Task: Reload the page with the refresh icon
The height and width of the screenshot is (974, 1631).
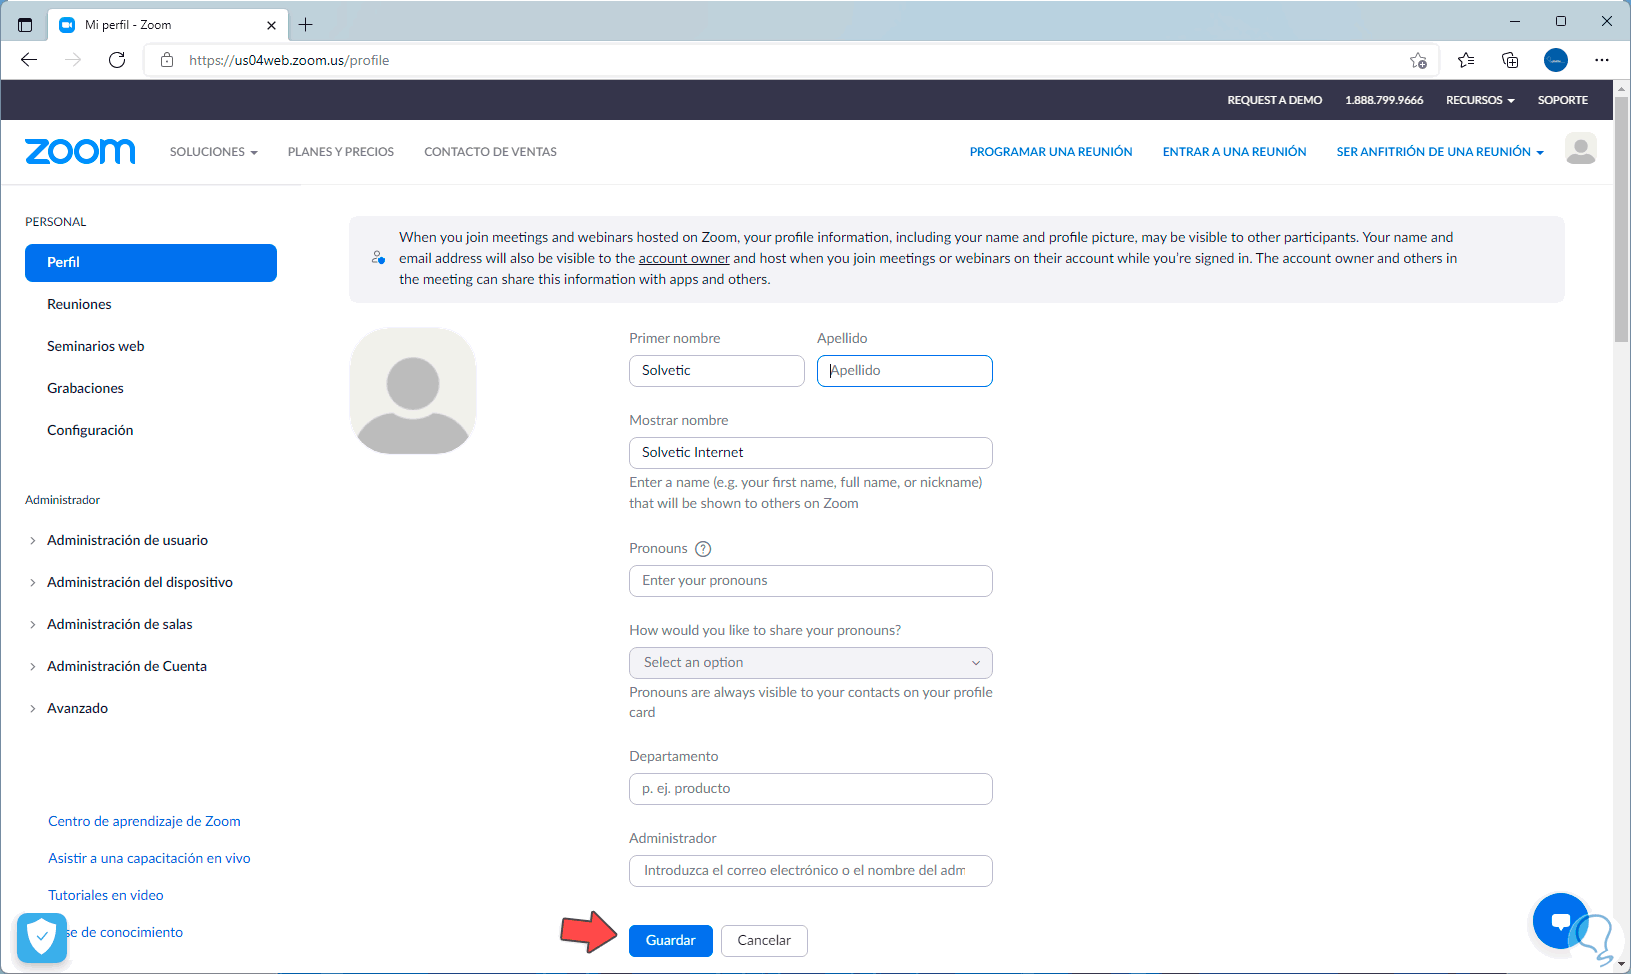Action: (117, 60)
